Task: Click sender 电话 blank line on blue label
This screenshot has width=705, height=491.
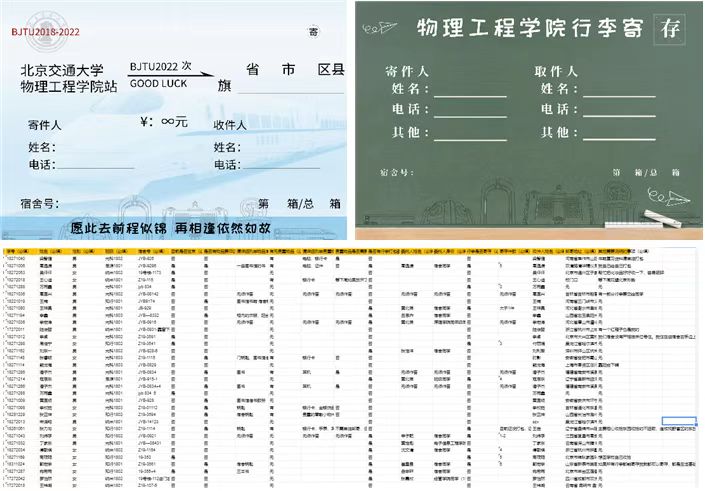Action: click(96, 168)
